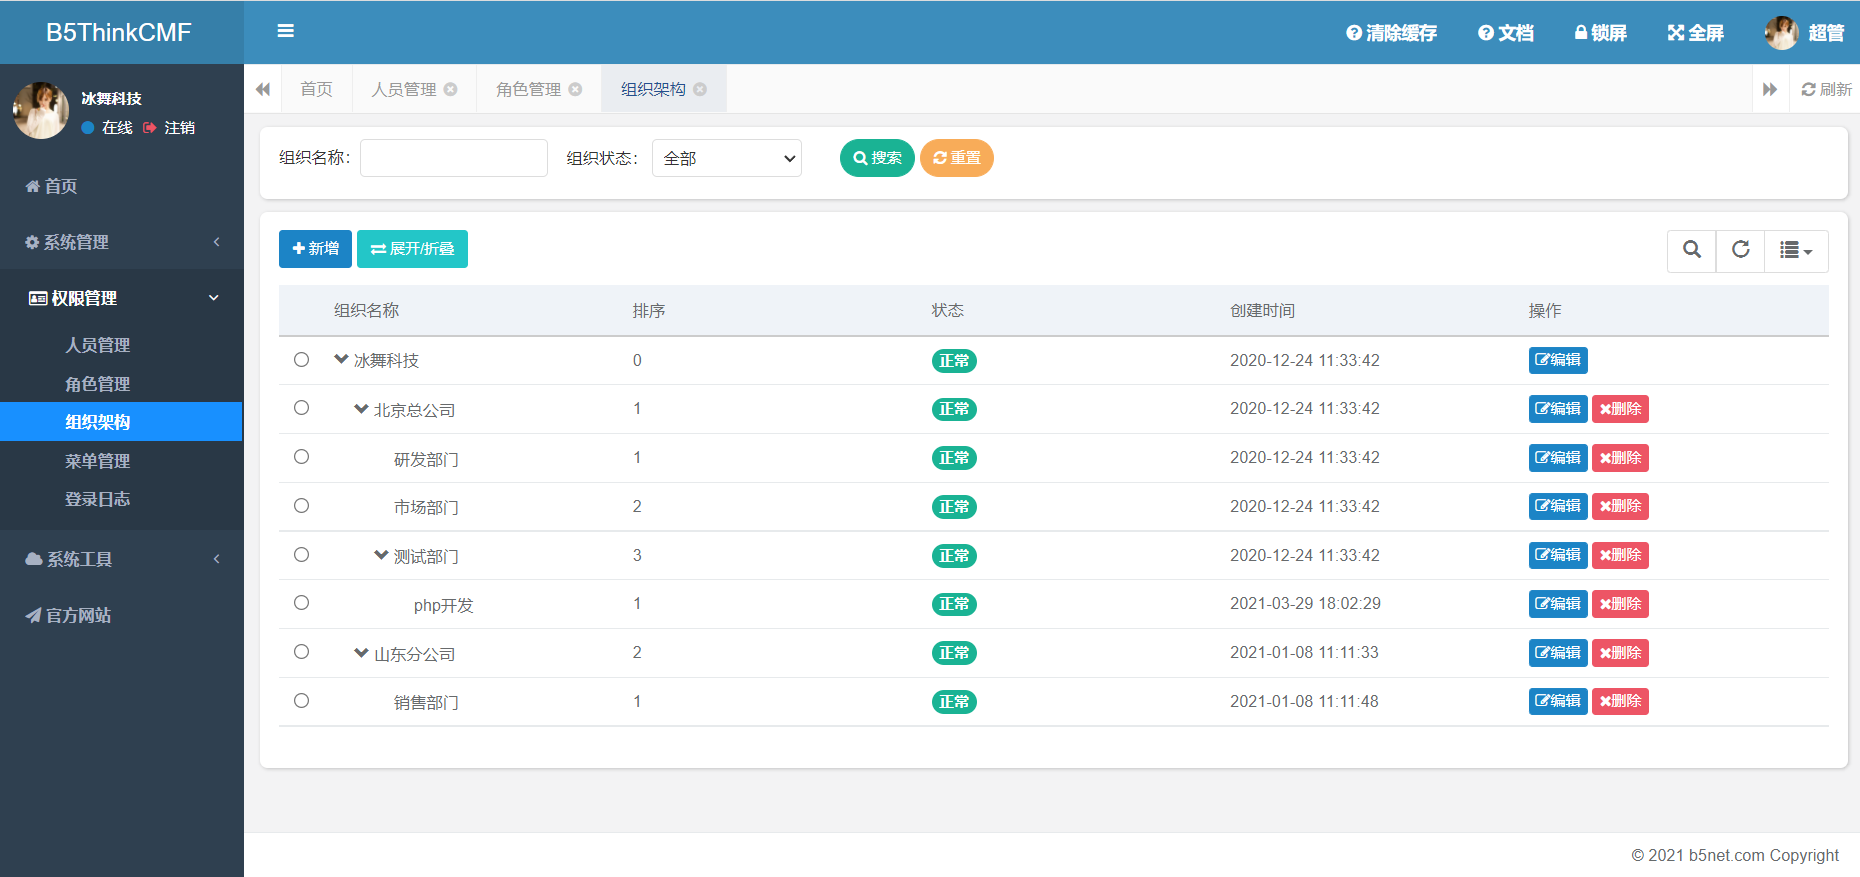Viewport: 1860px width, 877px height.
Task: Edit the 冰舞科技 row
Action: click(1558, 360)
